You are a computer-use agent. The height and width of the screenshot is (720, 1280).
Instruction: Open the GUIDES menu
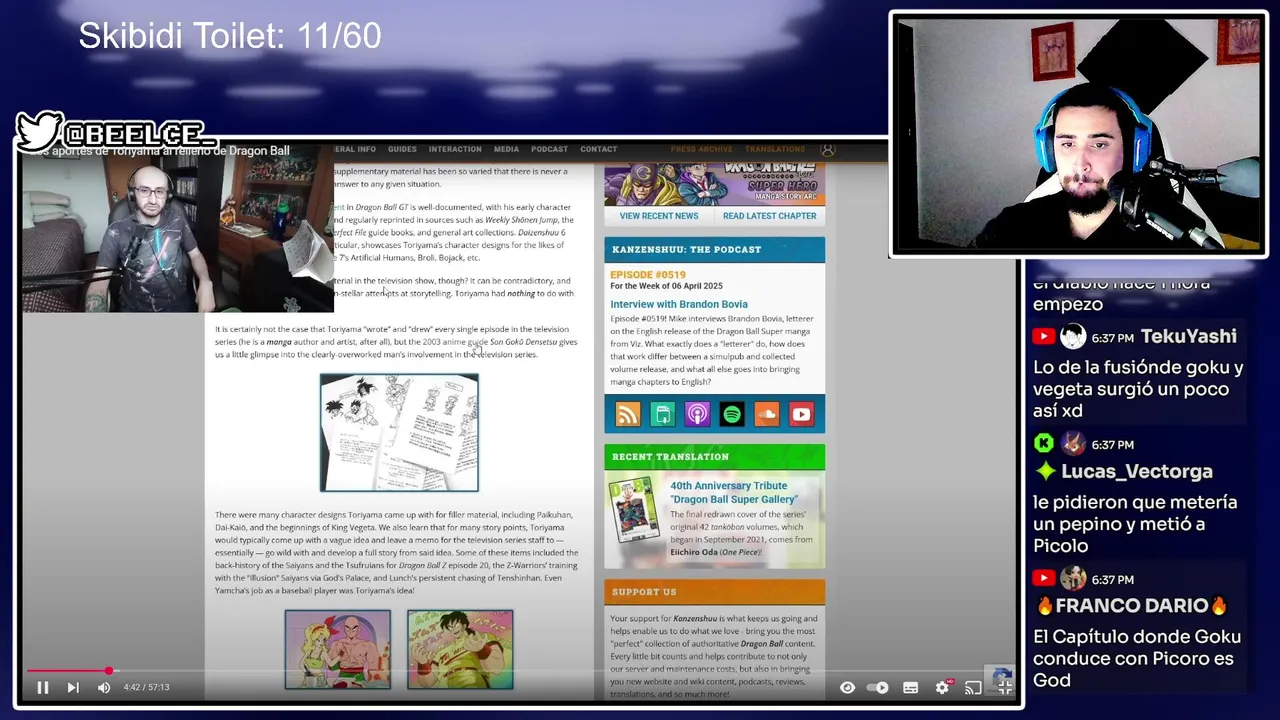tap(402, 149)
